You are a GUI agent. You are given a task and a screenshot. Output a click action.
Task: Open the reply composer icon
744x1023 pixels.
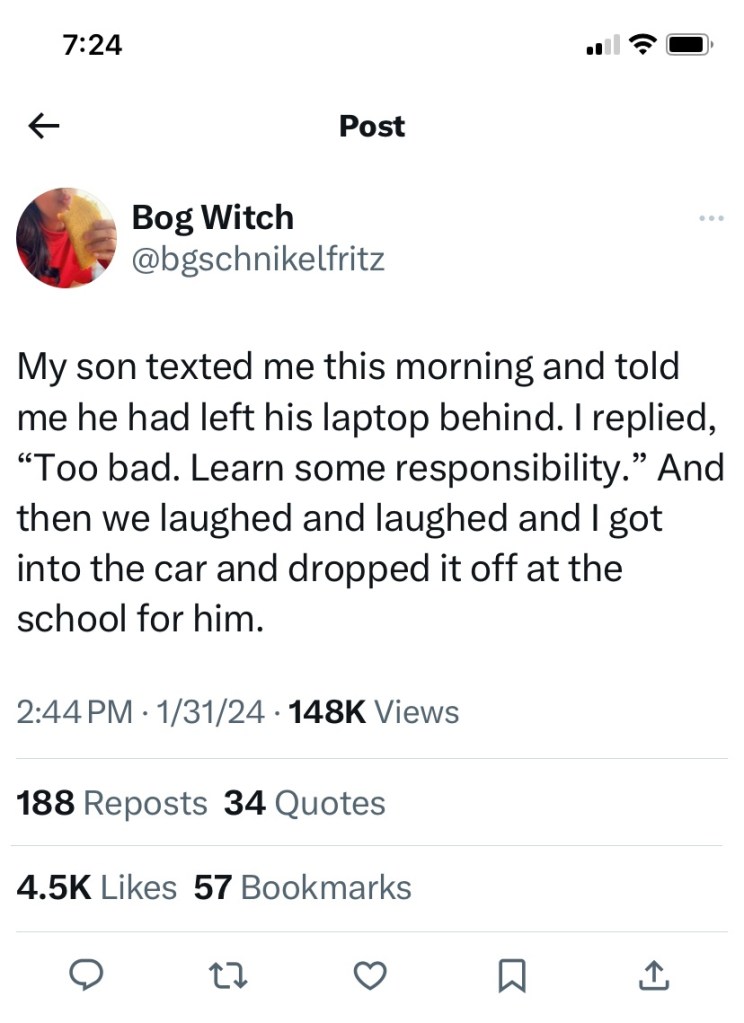(x=88, y=974)
